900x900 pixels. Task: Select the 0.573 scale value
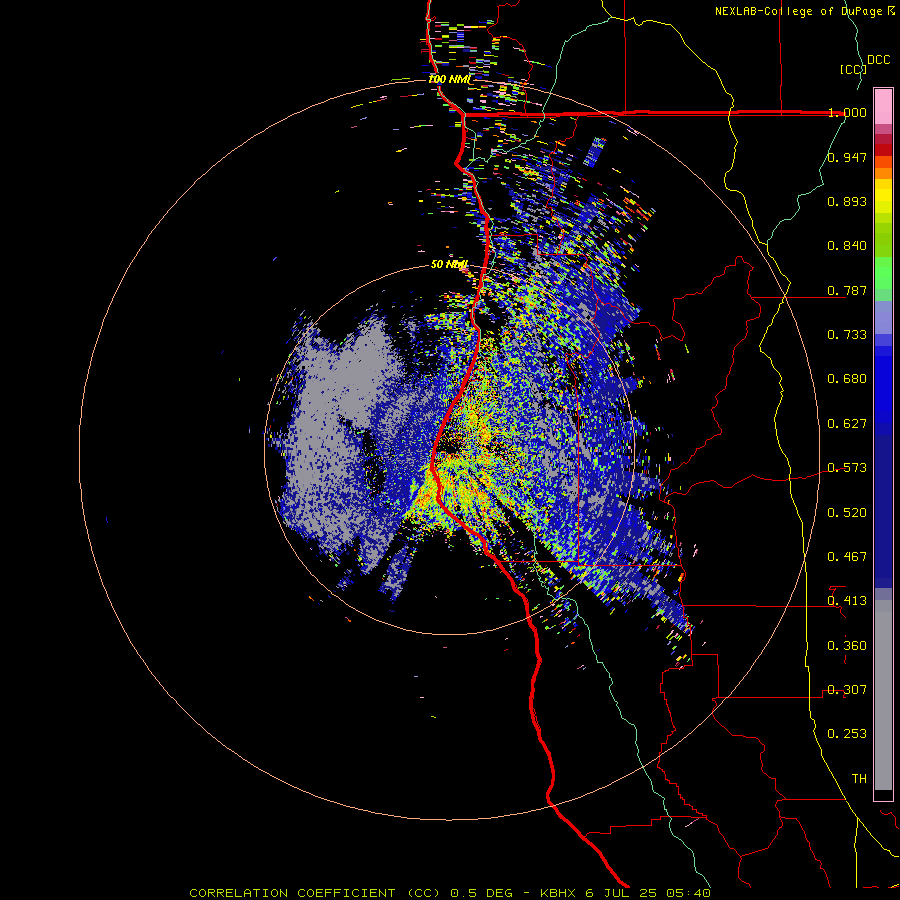(847, 468)
